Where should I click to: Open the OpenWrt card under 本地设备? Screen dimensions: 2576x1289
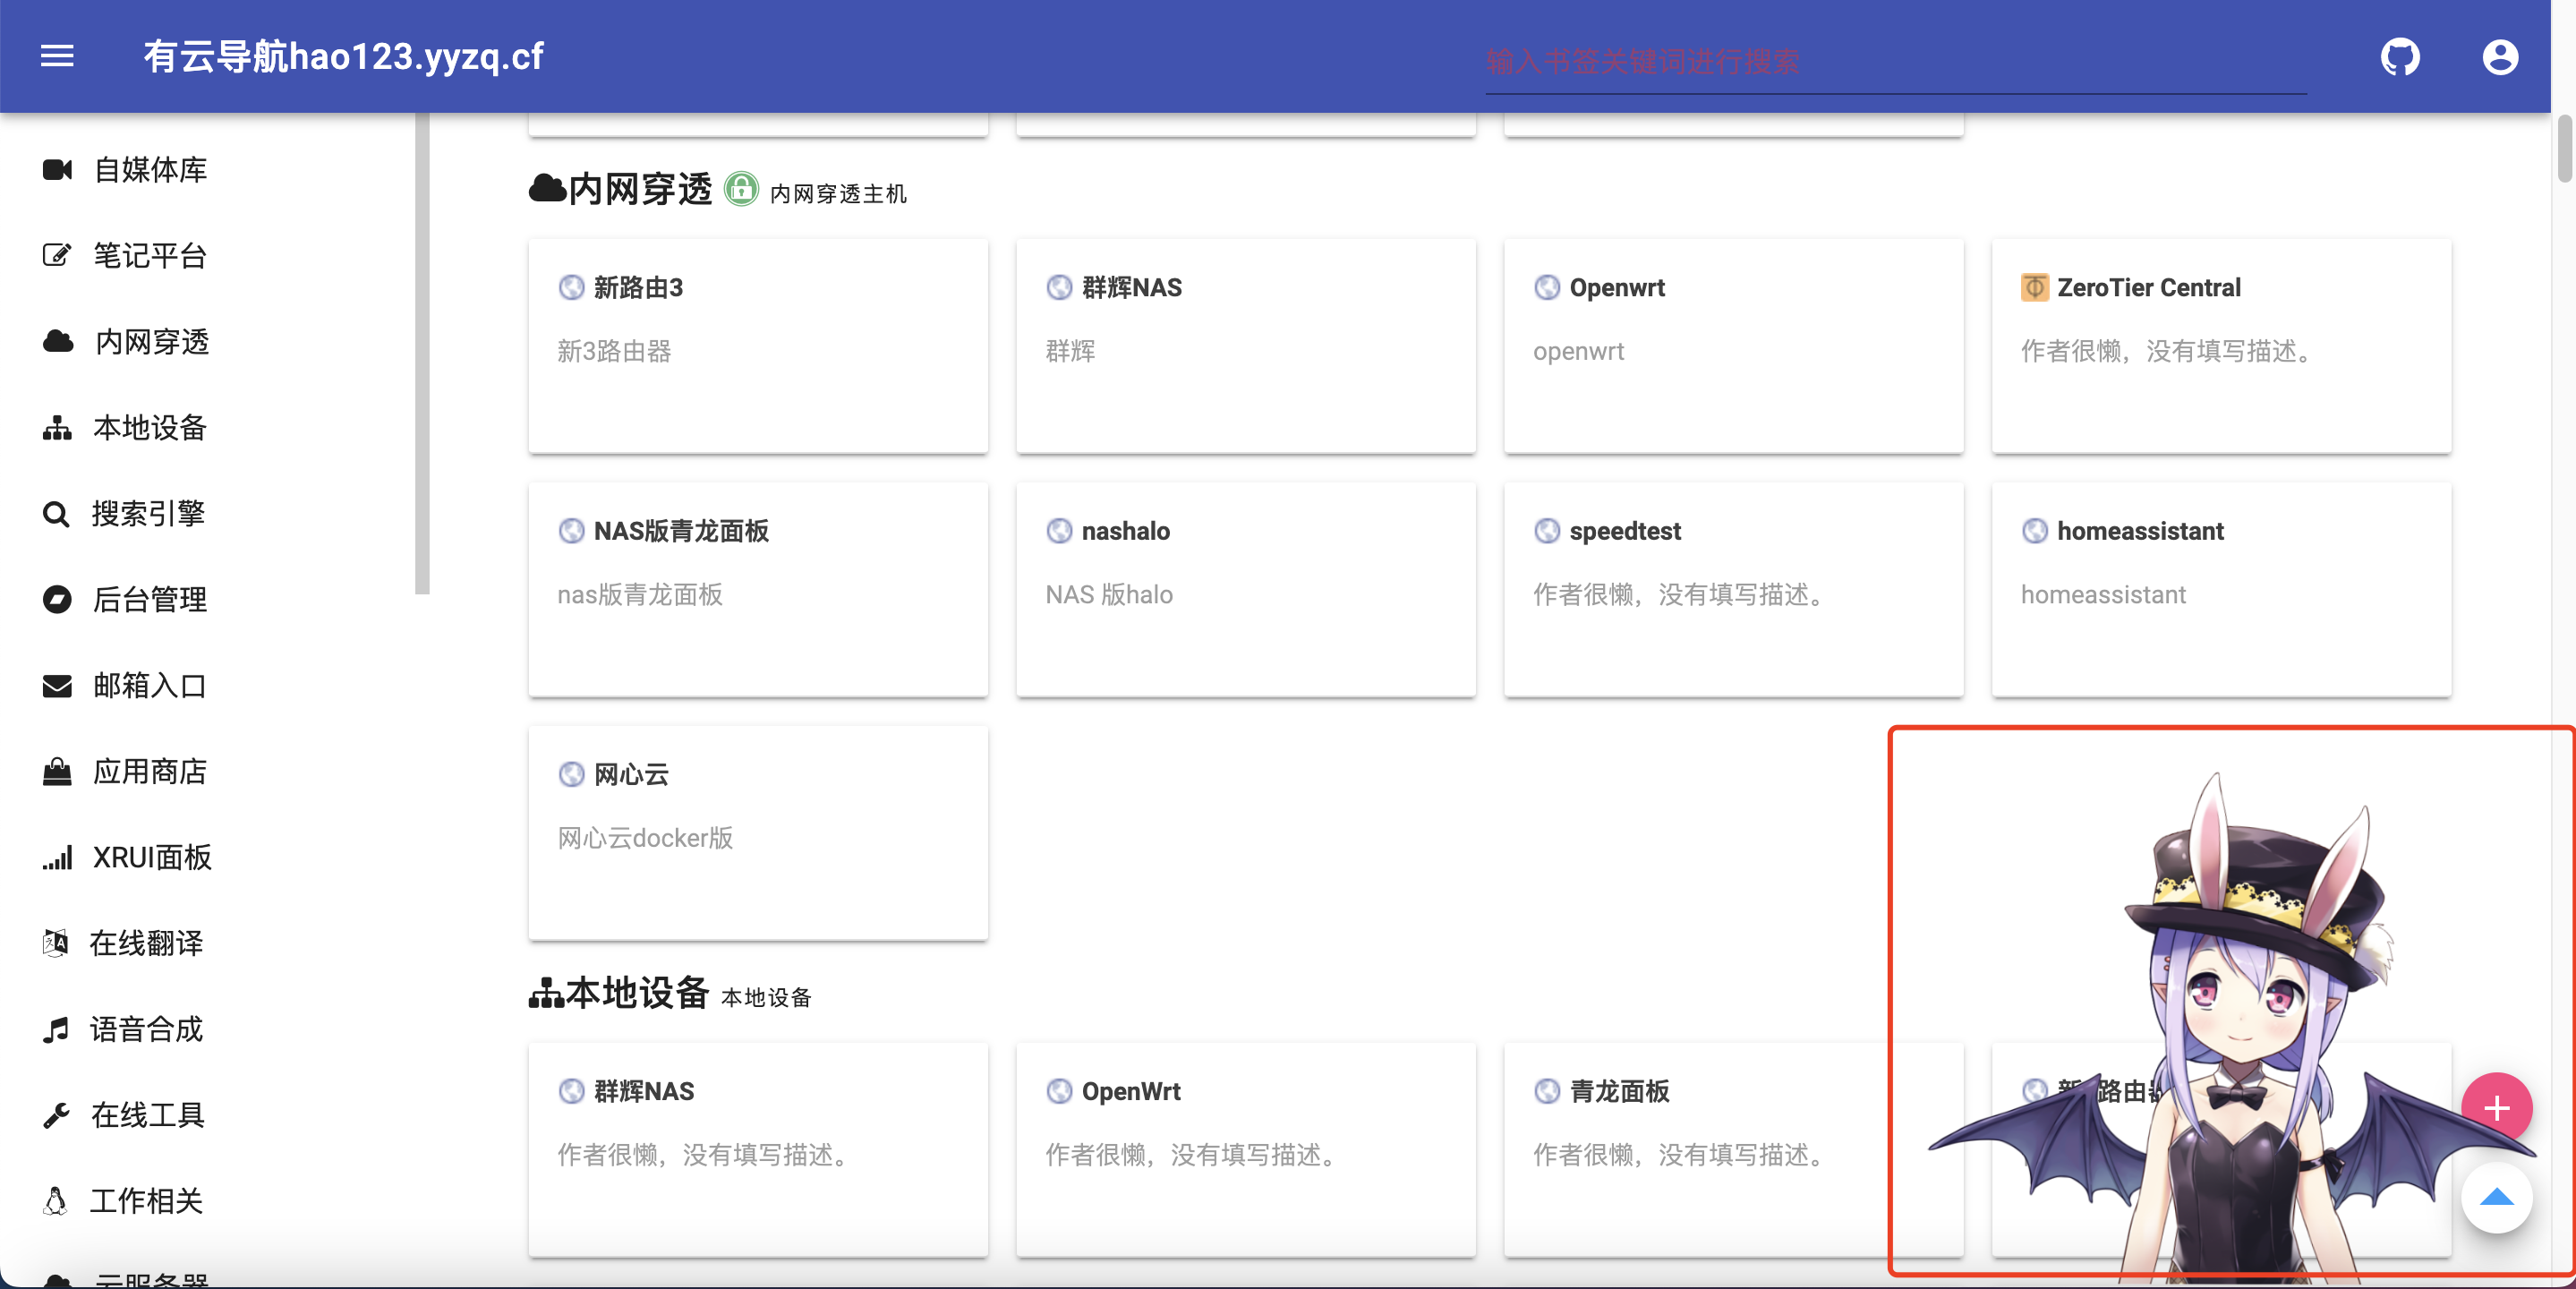1246,1150
